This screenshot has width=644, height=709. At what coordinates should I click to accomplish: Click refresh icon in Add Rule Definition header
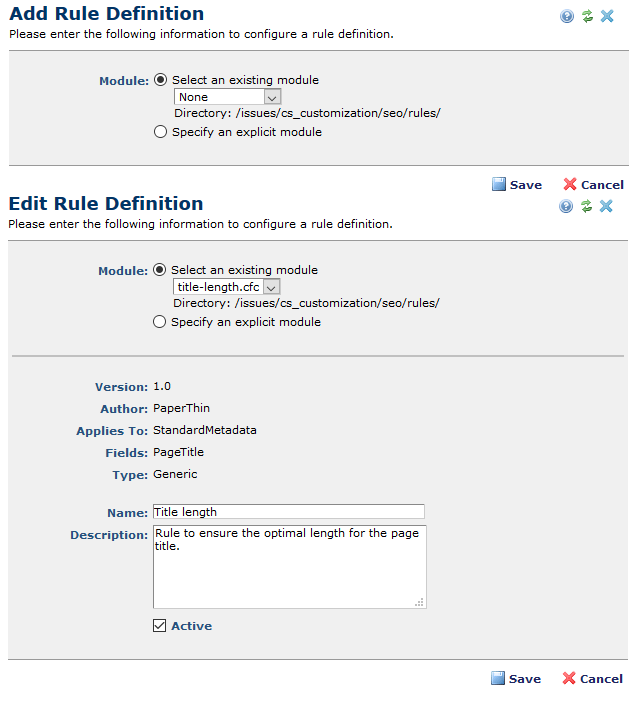[x=587, y=16]
